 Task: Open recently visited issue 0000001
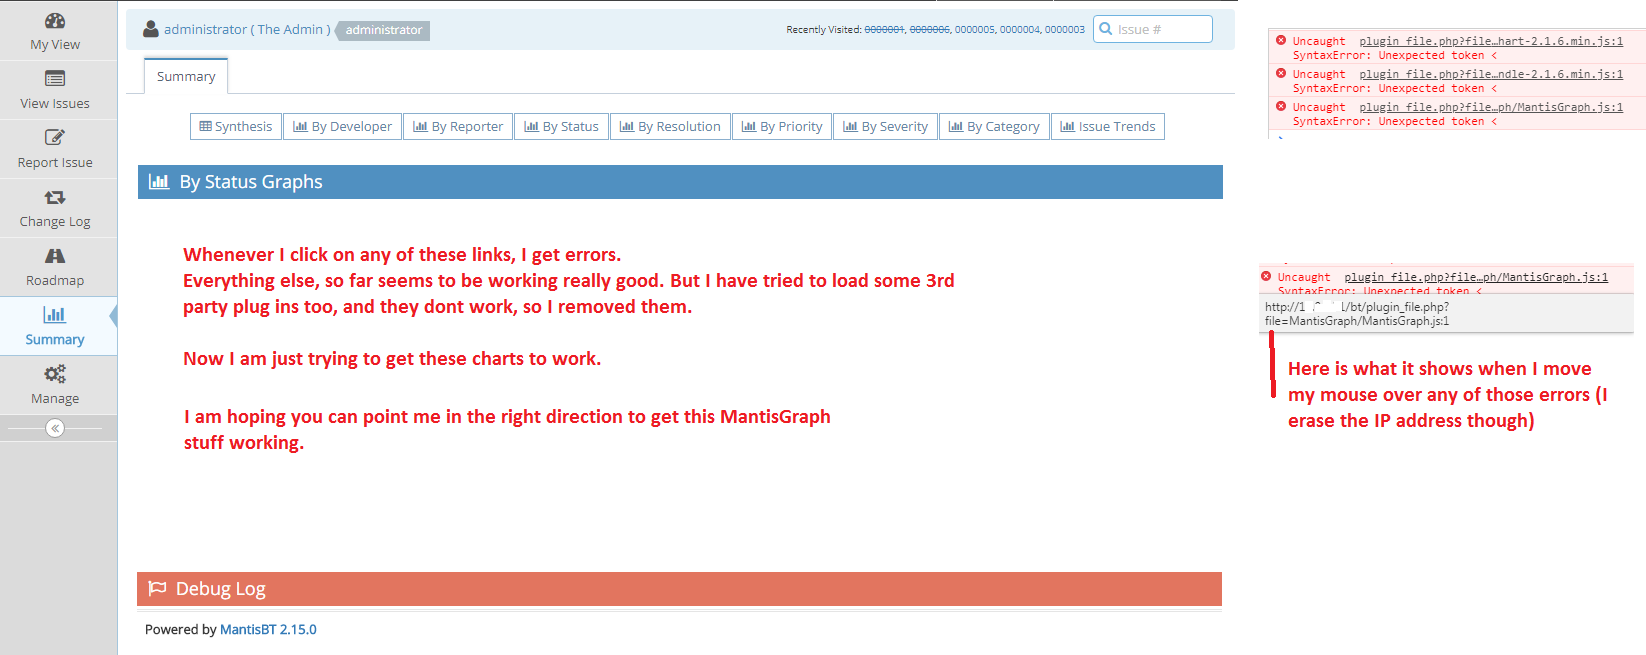pyautogui.click(x=884, y=30)
